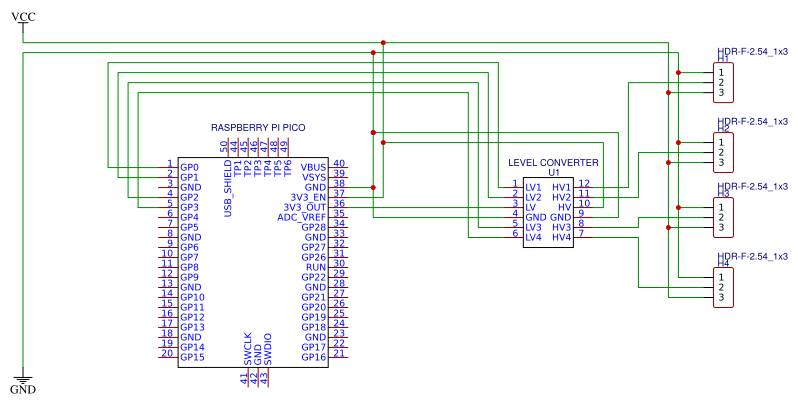Select the TP6 test point label
The image size is (798, 406).
tap(288, 168)
